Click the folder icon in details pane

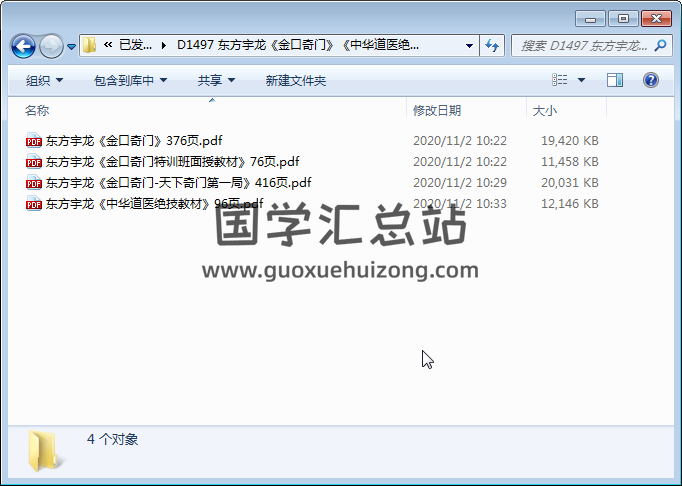pyautogui.click(x=45, y=451)
